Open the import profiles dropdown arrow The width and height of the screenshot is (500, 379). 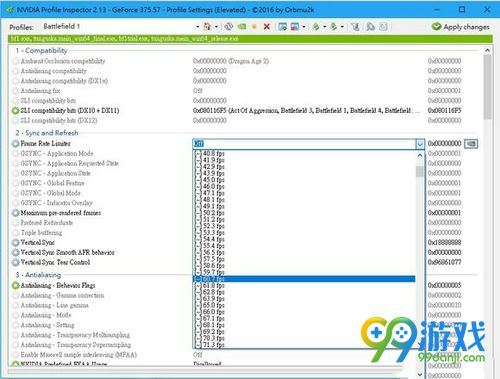342,26
